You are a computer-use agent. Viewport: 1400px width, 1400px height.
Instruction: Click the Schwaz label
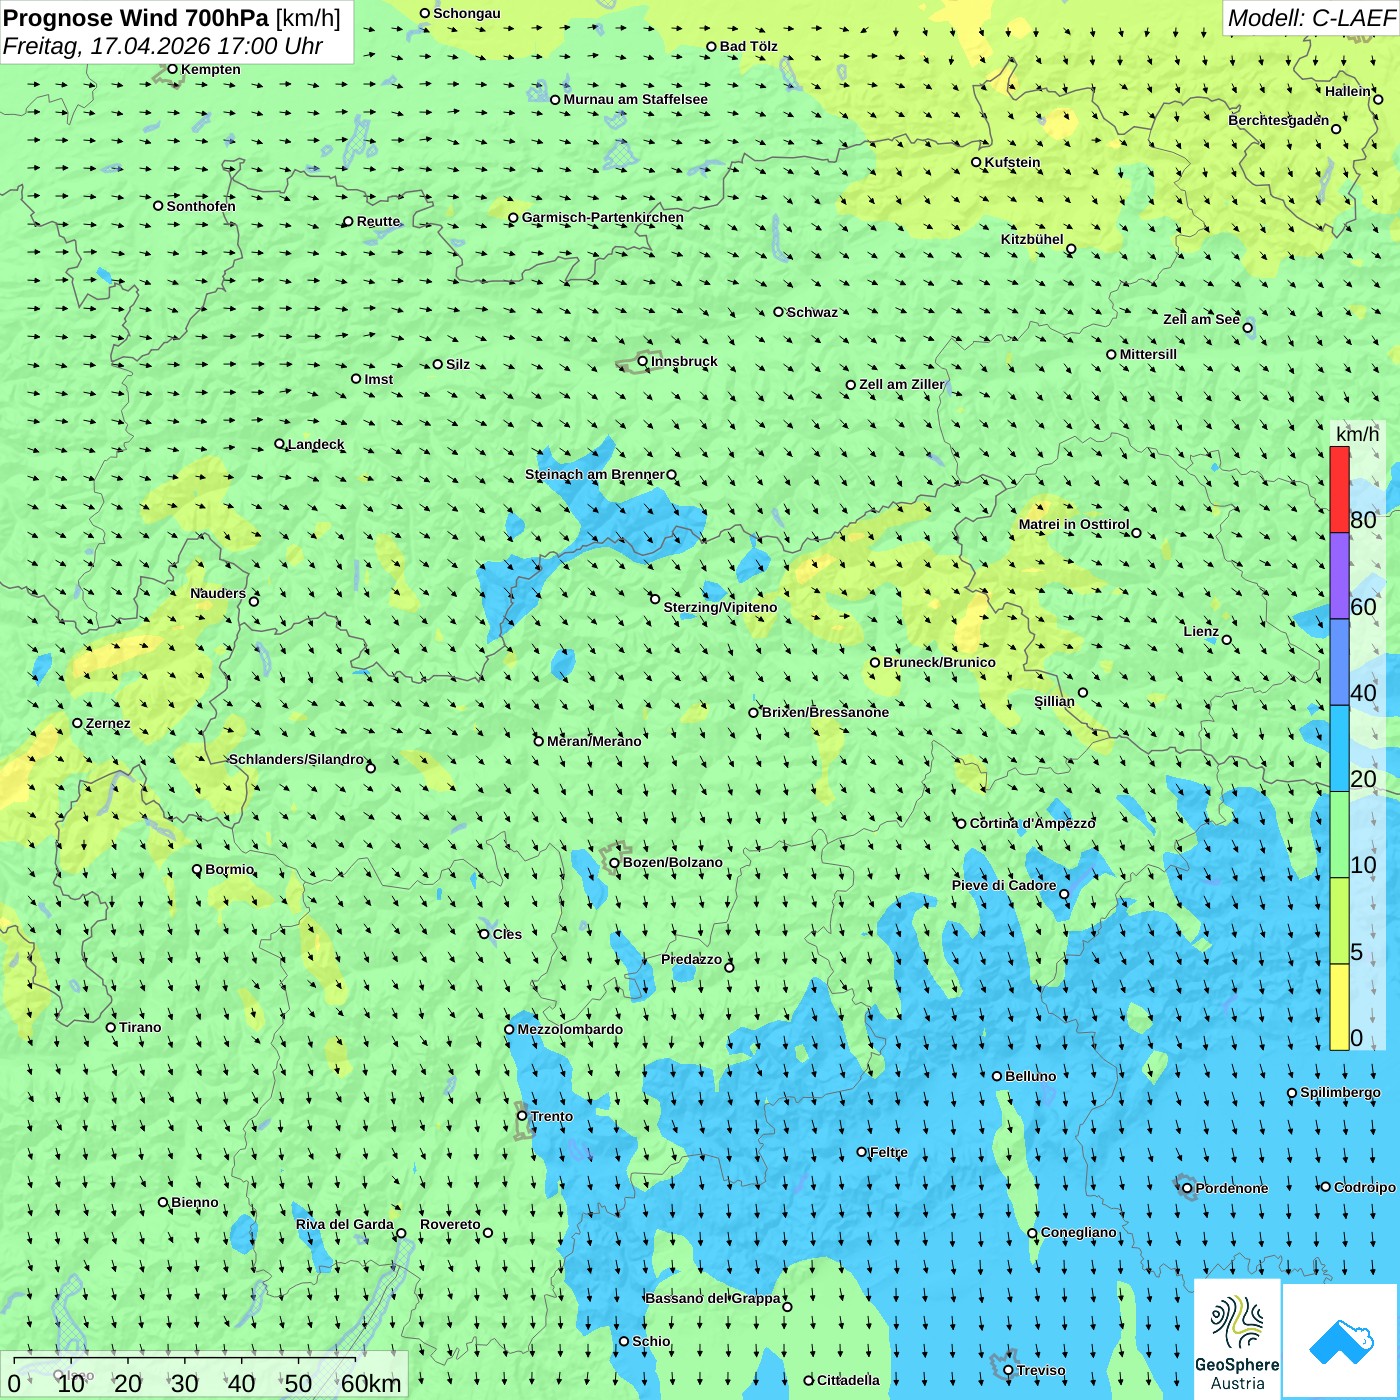[x=812, y=312]
